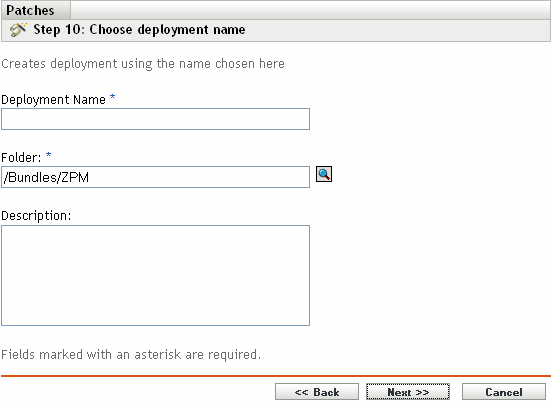Open the folder browse magnifier icon
Viewport: 552px width, 401px height.
[324, 174]
